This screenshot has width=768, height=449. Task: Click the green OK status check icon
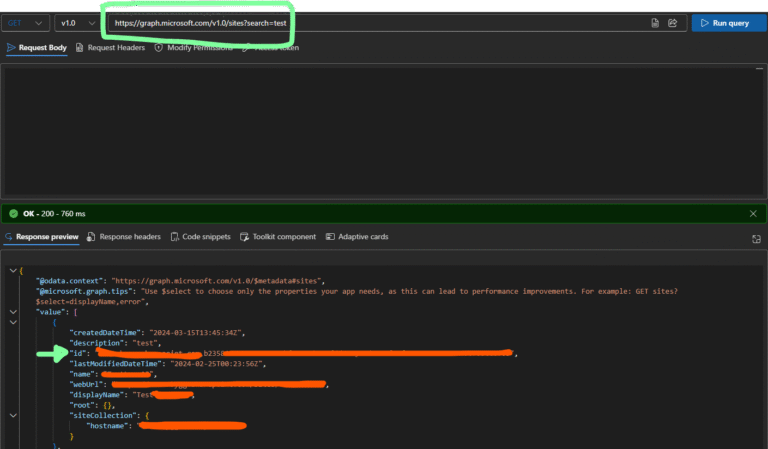pos(14,213)
